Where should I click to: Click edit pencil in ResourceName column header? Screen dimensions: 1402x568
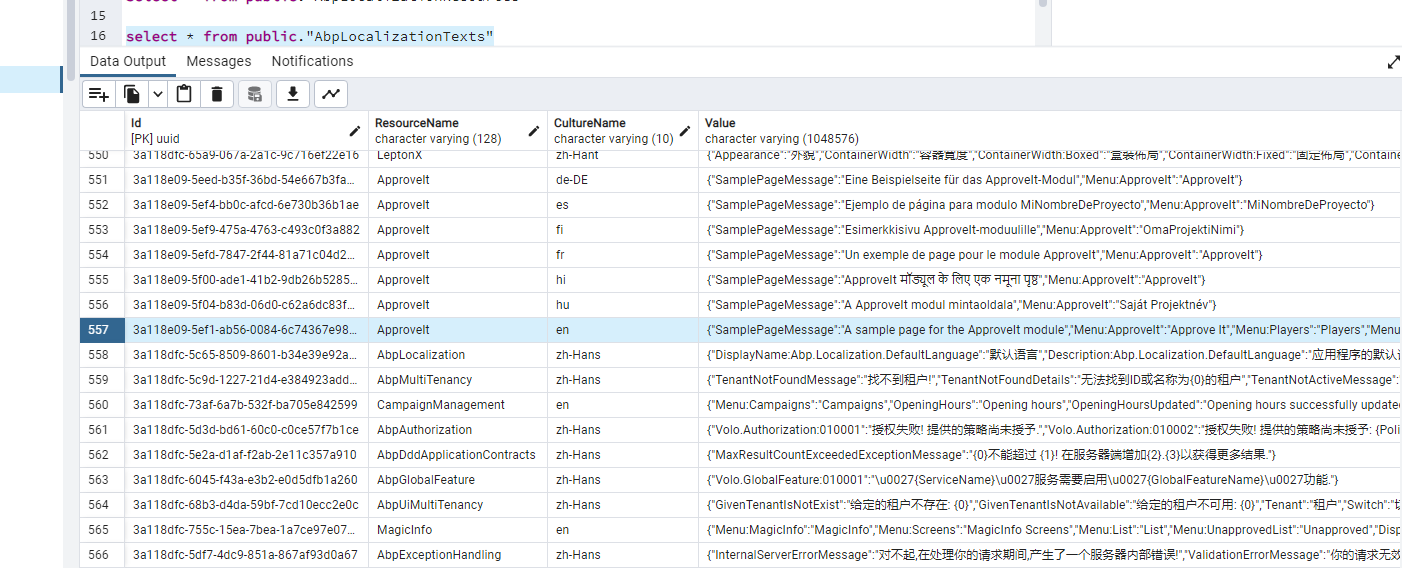534,131
